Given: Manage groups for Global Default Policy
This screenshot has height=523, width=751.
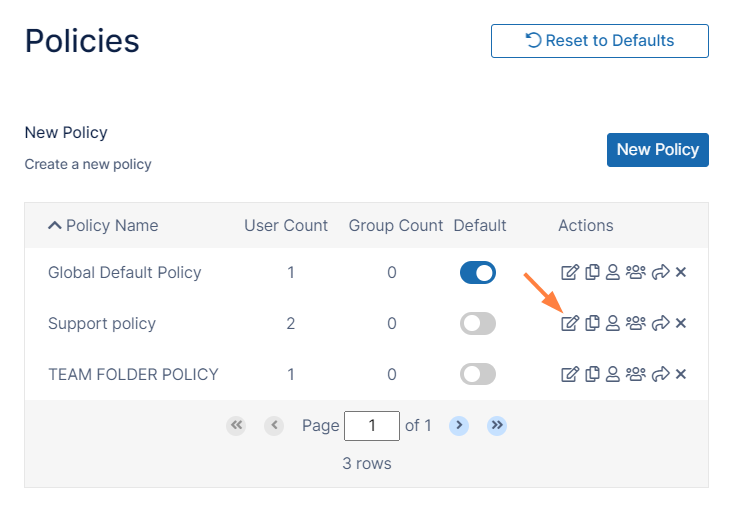Looking at the screenshot, I should coord(635,272).
